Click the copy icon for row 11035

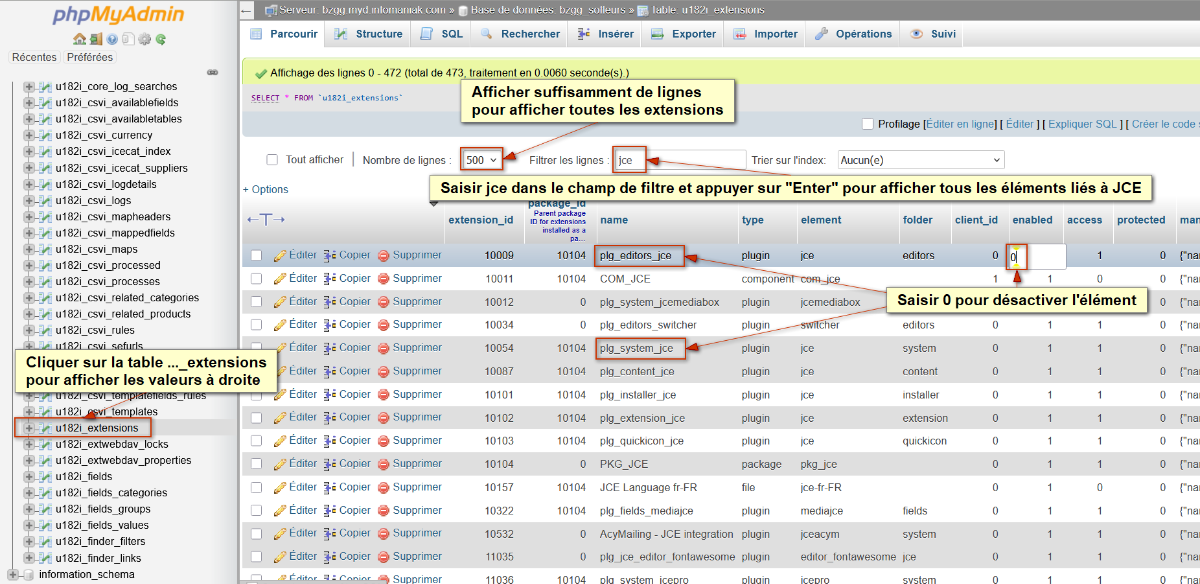pyautogui.click(x=329, y=556)
